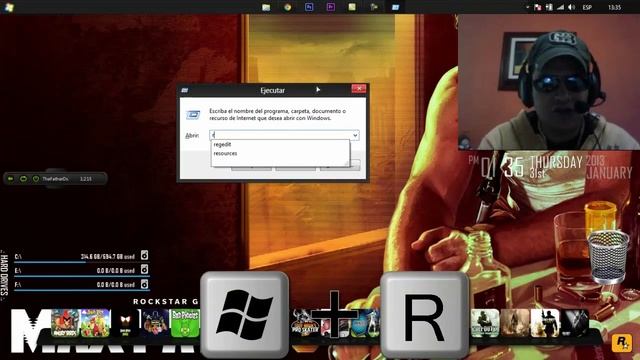Screen dimensions: 640x360
Task: Open Photoshop from the taskbar
Action: point(309,7)
